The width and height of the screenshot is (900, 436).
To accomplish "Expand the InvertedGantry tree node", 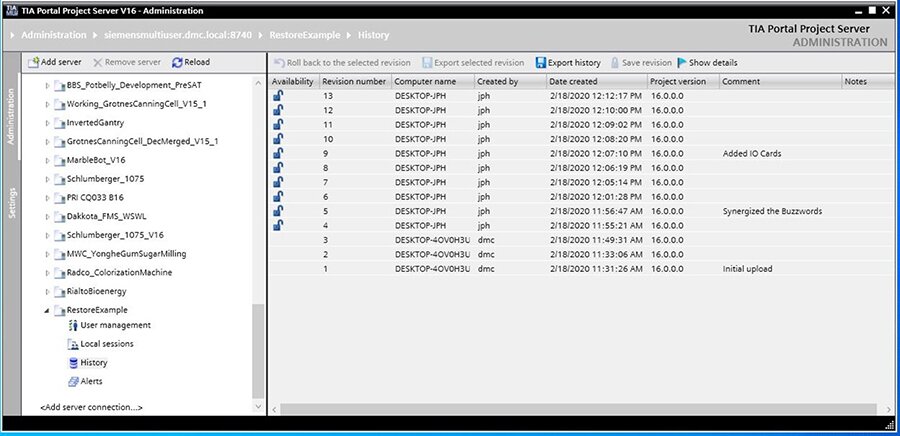I will [x=47, y=123].
